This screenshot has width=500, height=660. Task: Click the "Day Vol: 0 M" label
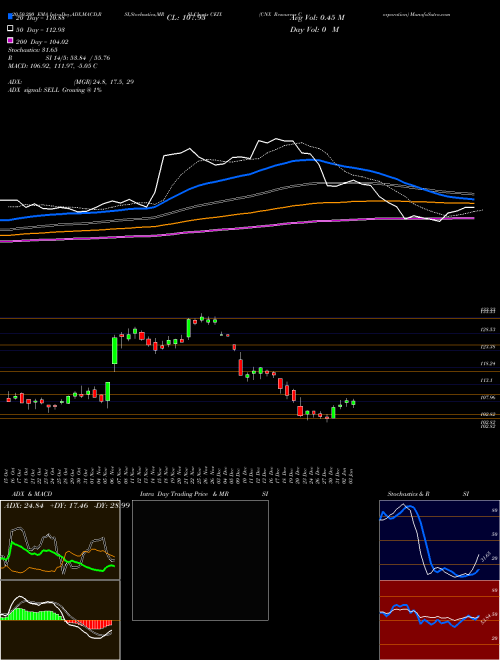pyautogui.click(x=314, y=29)
